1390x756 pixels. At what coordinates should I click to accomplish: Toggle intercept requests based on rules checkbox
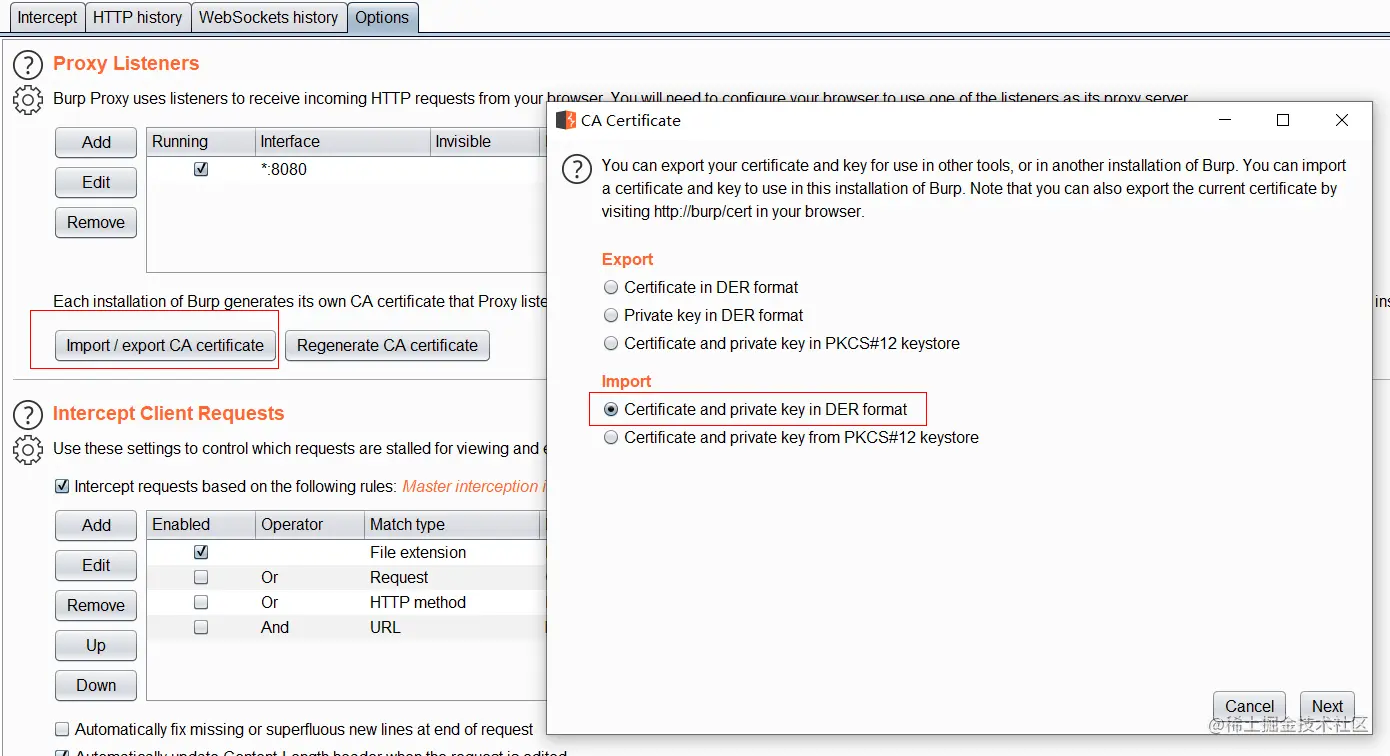pyautogui.click(x=62, y=486)
